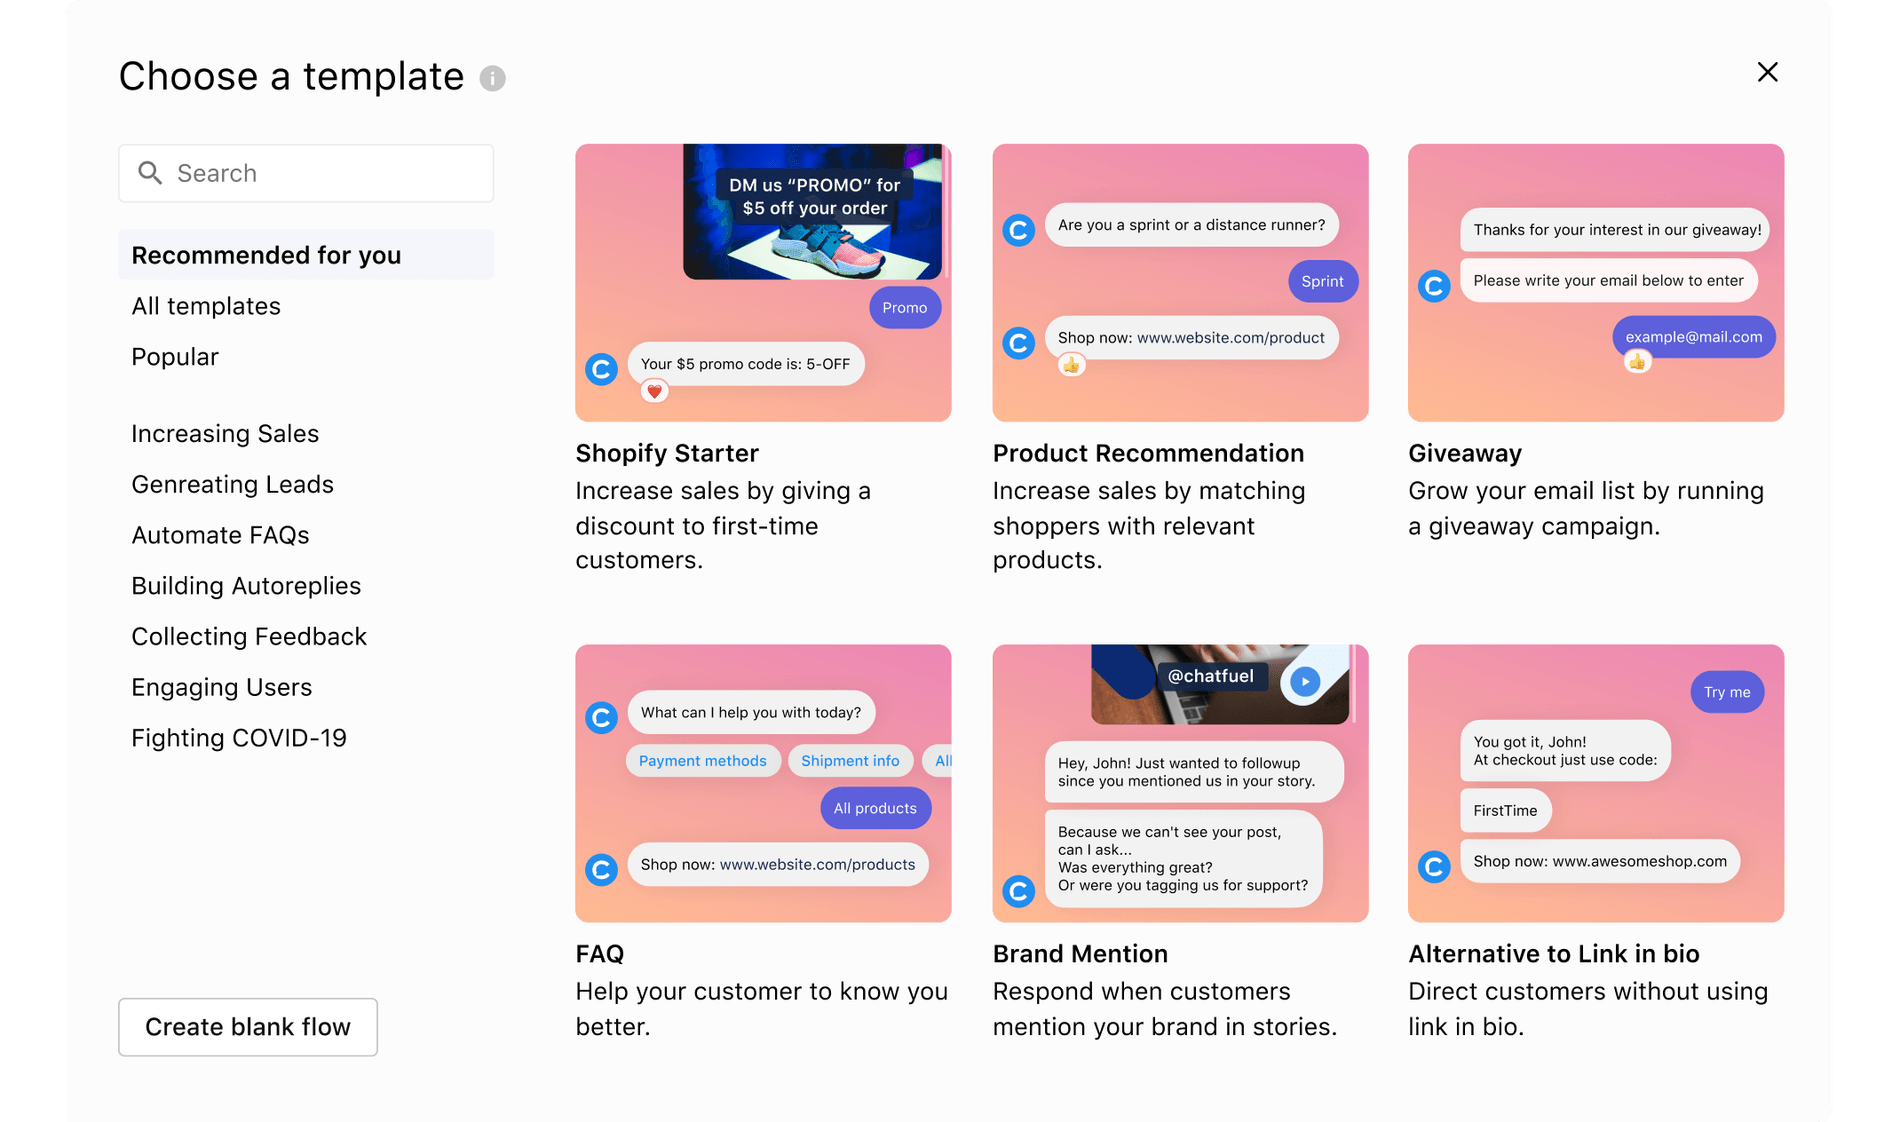The height and width of the screenshot is (1122, 1900).
Task: Click the Create blank flow button
Action: 248,1027
